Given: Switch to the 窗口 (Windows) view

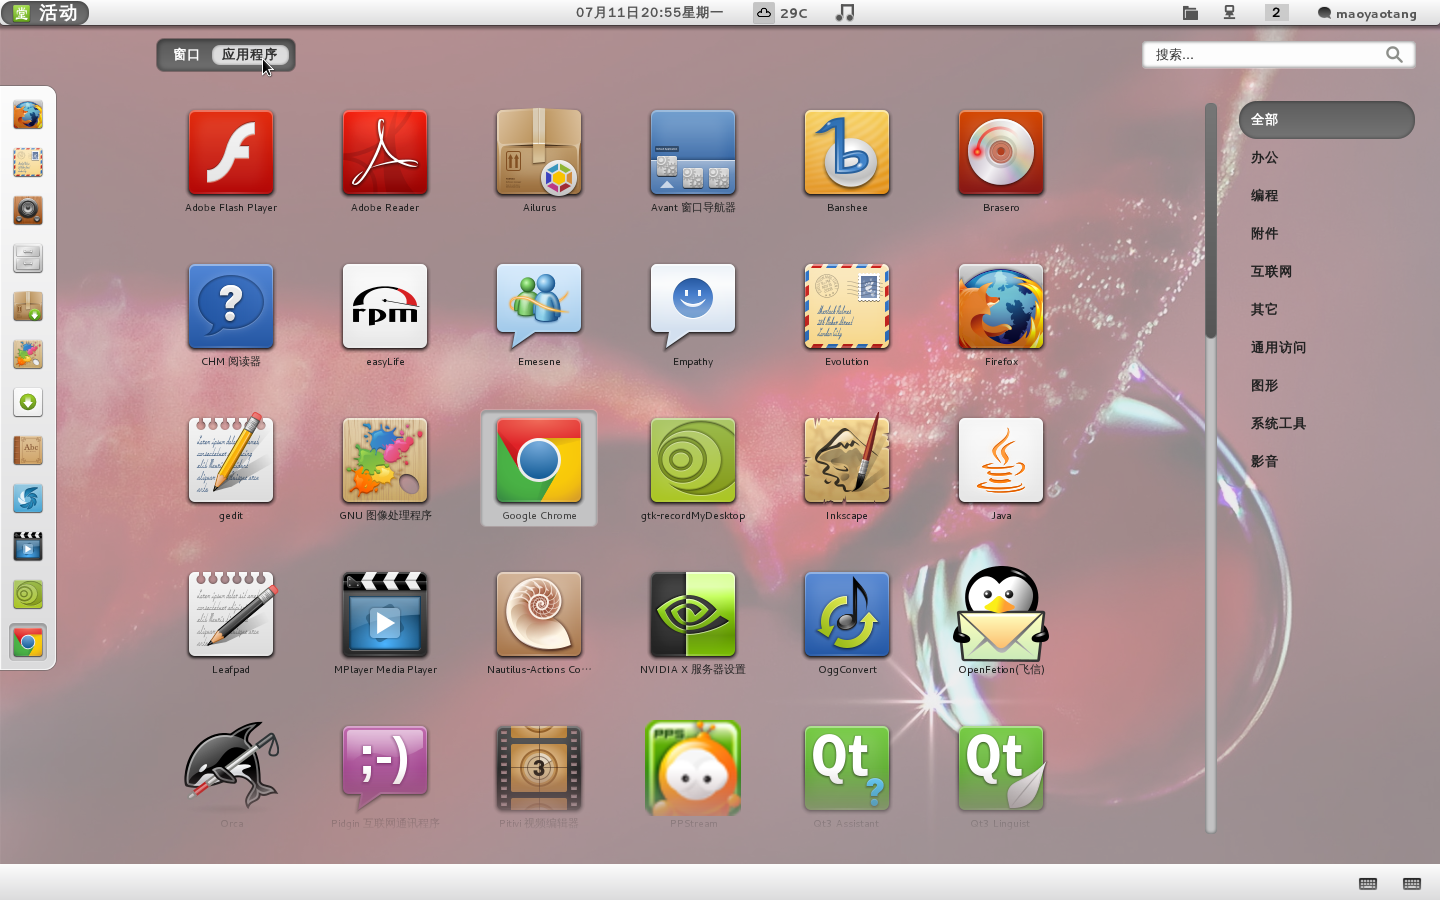Looking at the screenshot, I should point(186,55).
